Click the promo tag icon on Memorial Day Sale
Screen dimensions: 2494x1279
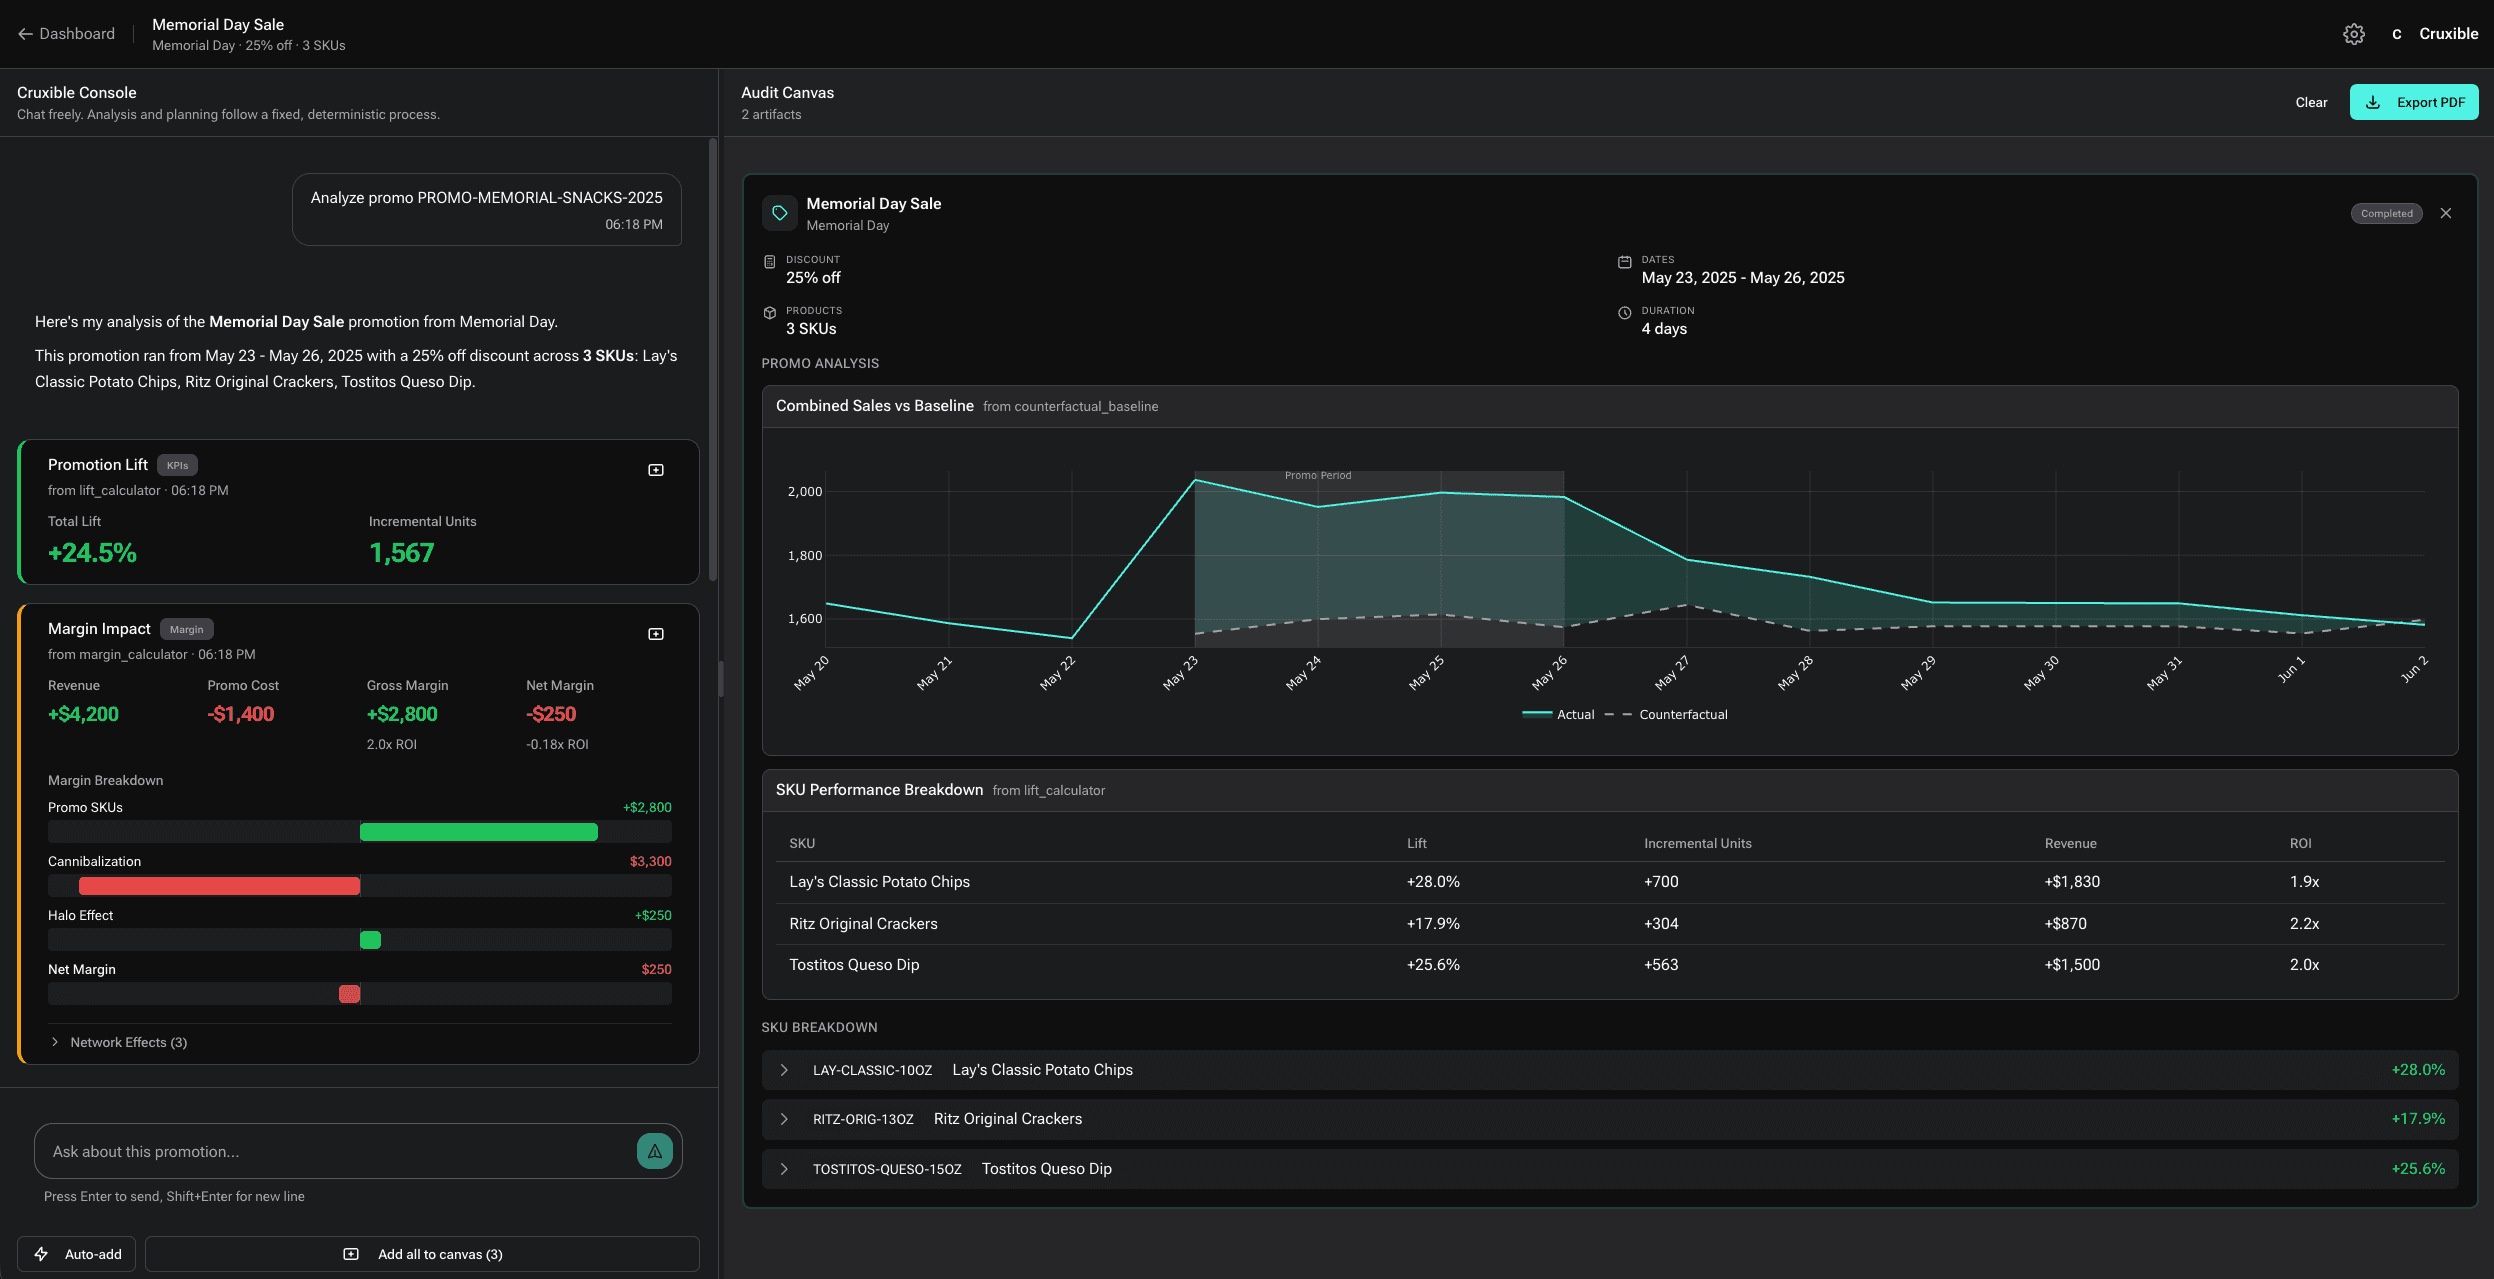(x=779, y=212)
